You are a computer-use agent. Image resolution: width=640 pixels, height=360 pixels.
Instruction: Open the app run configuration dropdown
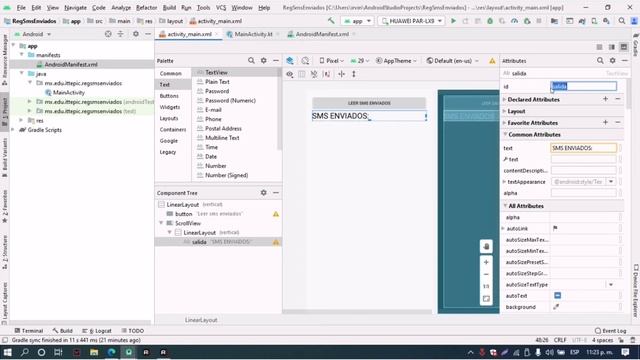click(358, 21)
